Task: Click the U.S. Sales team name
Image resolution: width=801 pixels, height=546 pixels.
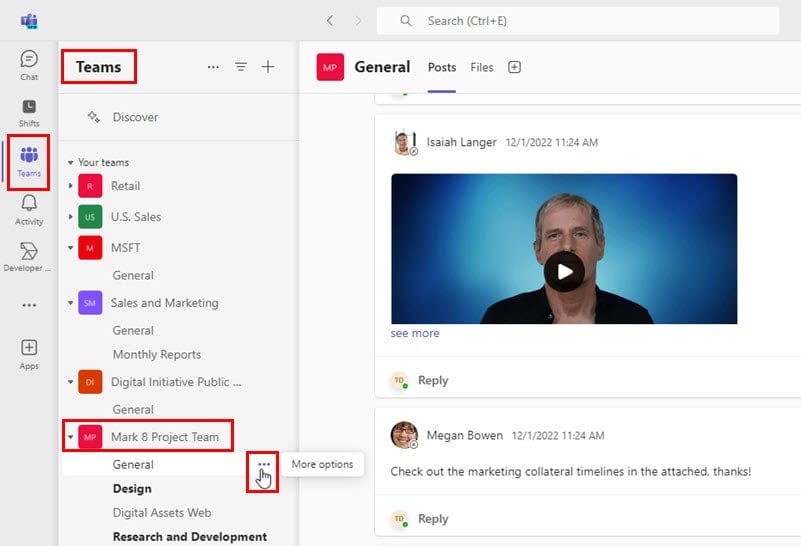Action: point(136,217)
